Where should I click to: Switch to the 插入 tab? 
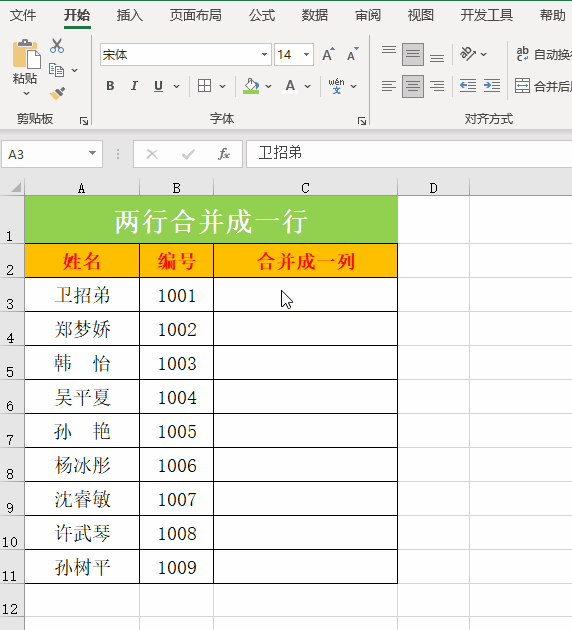(129, 15)
